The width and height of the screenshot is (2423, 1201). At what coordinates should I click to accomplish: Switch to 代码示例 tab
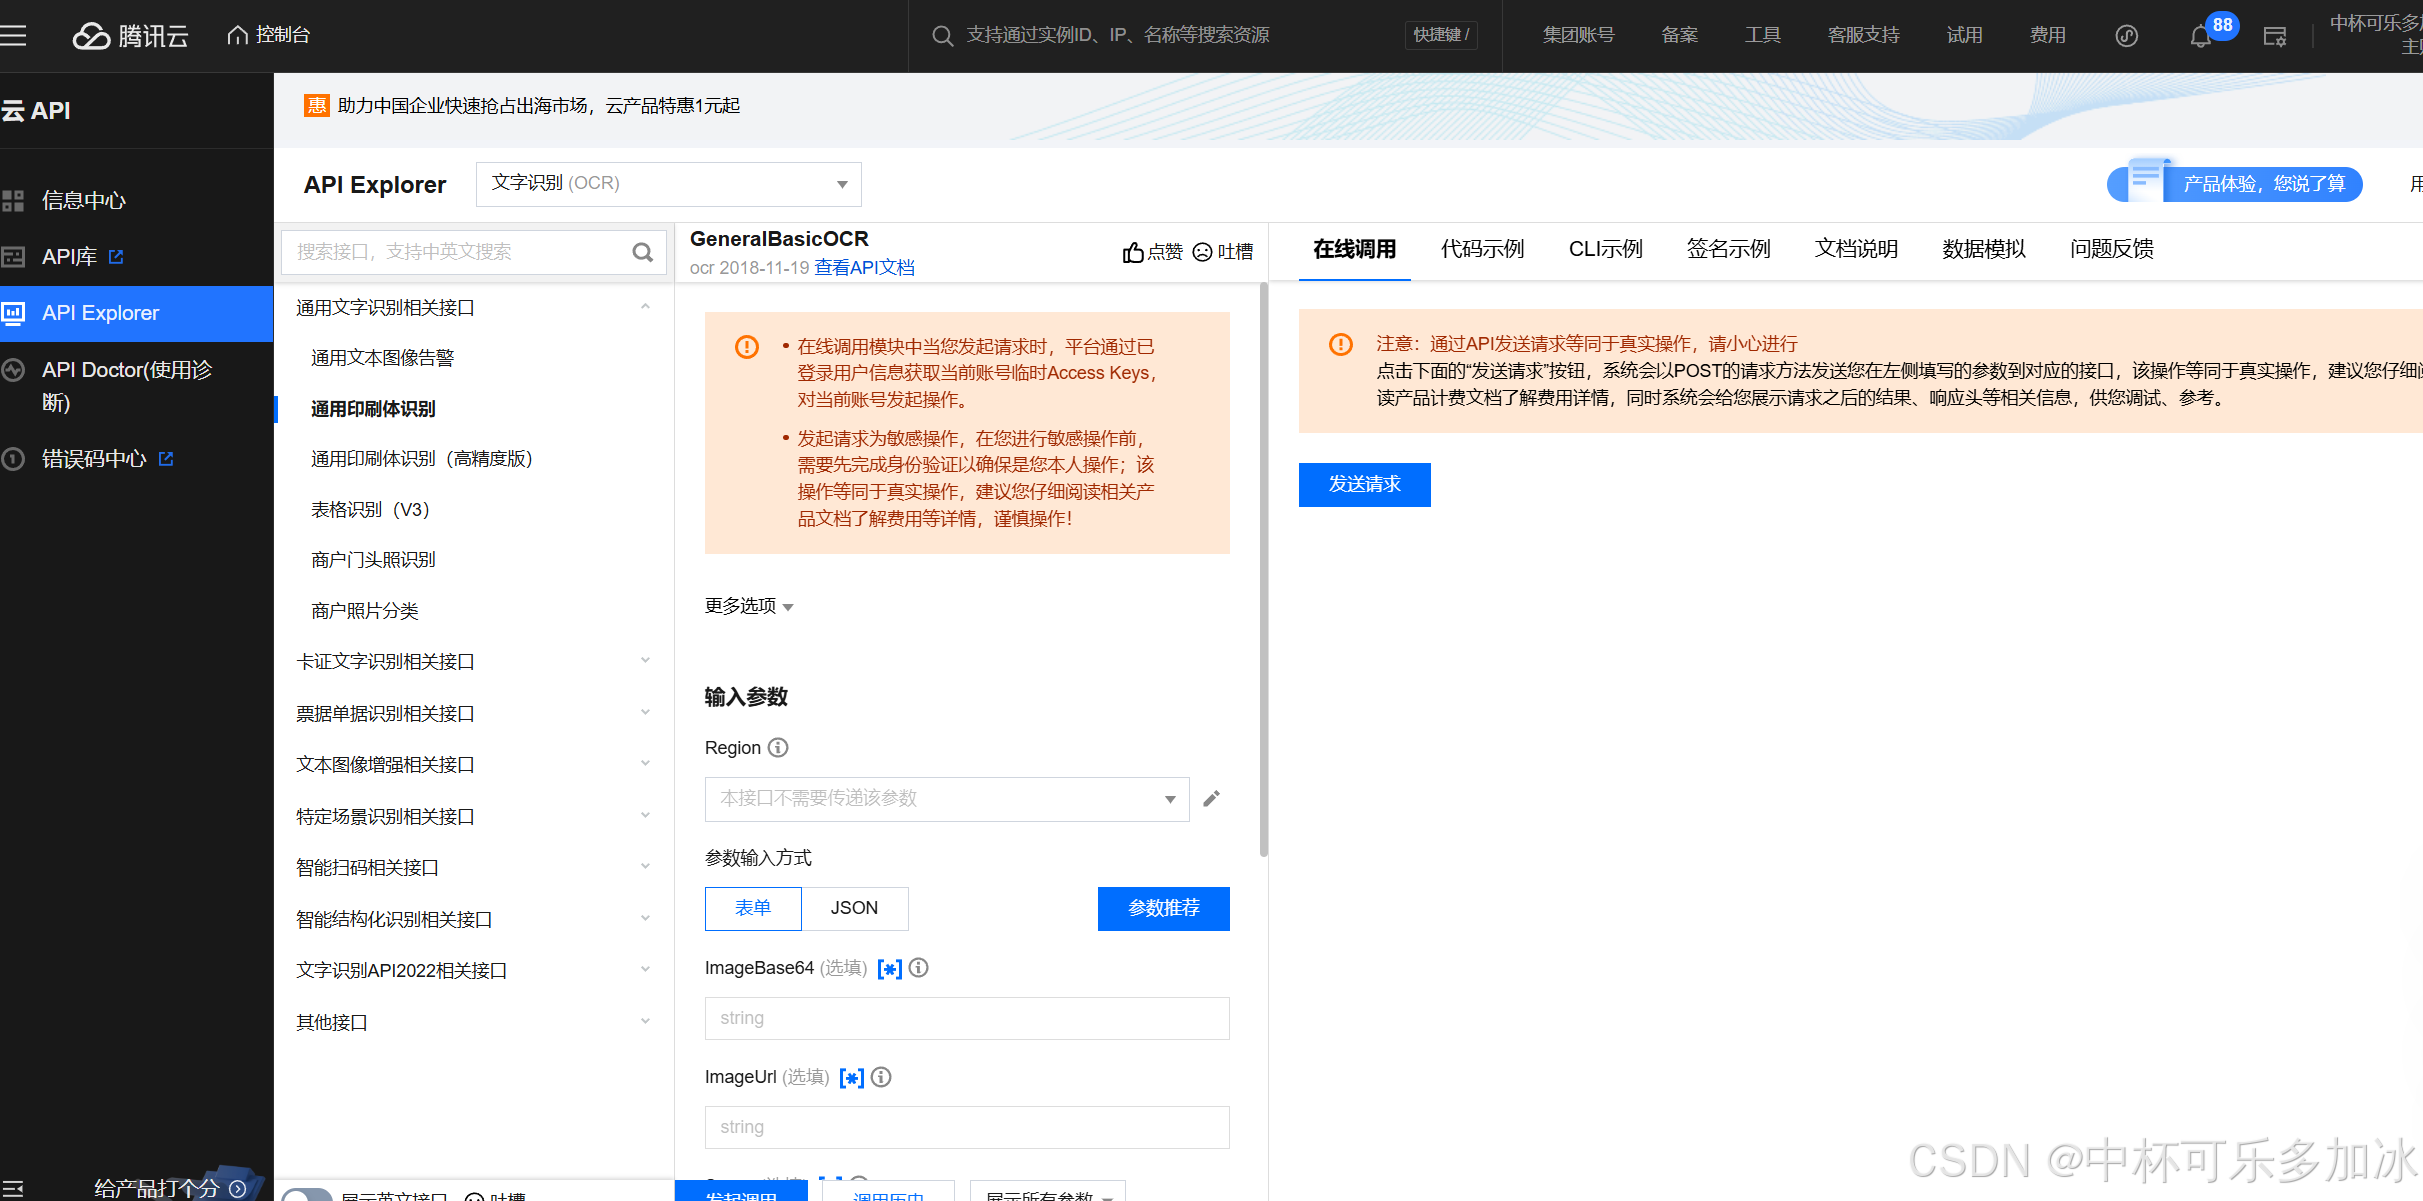1482,249
